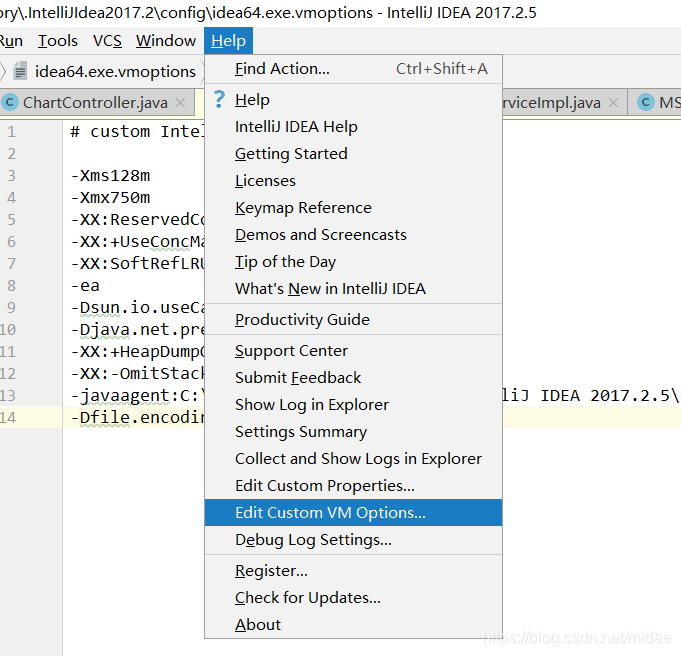Open About dialog entry
Screen dimensions: 681x656
pyautogui.click(x=353, y=624)
